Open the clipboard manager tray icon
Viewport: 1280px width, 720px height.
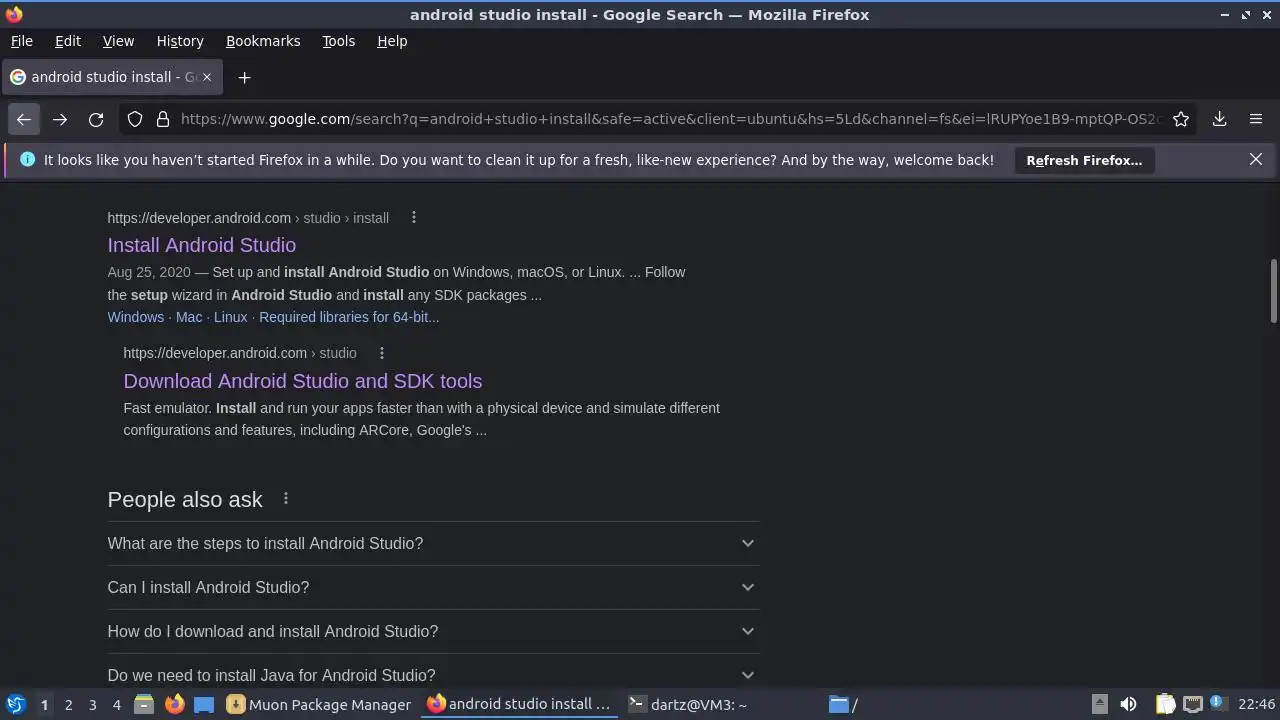click(x=1165, y=704)
